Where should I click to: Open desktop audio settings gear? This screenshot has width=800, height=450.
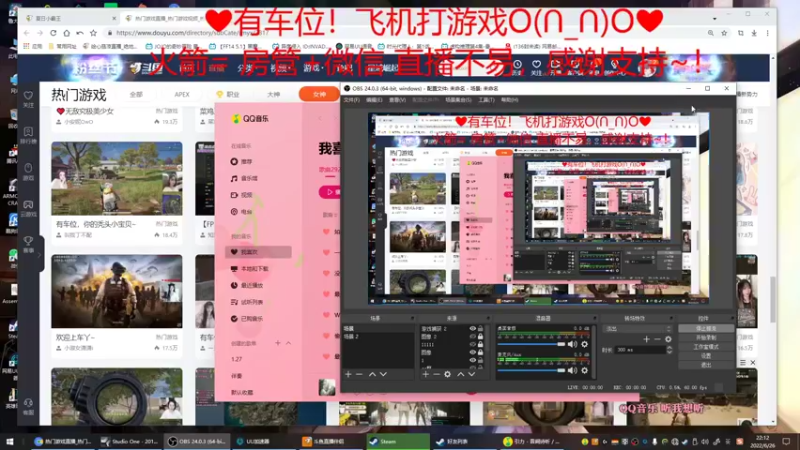point(585,344)
